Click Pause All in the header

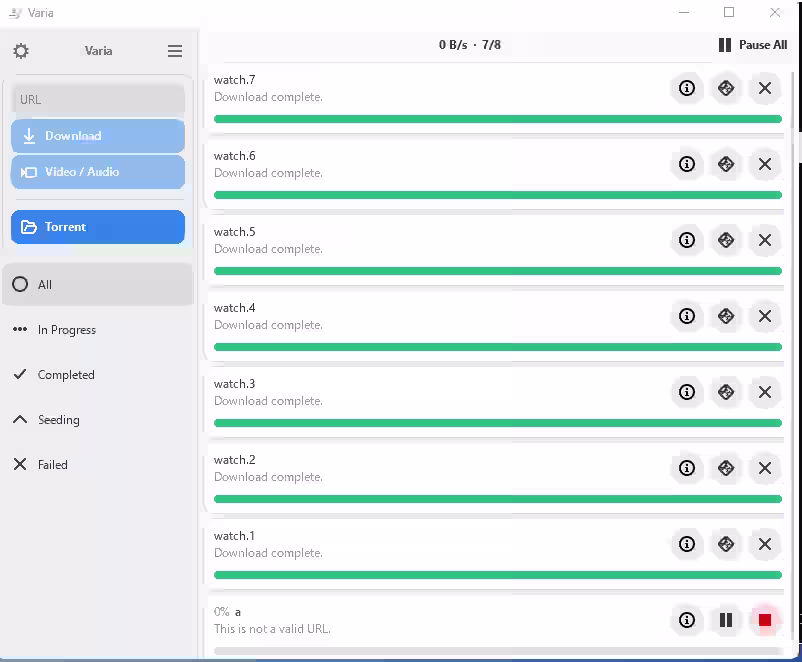click(x=753, y=45)
